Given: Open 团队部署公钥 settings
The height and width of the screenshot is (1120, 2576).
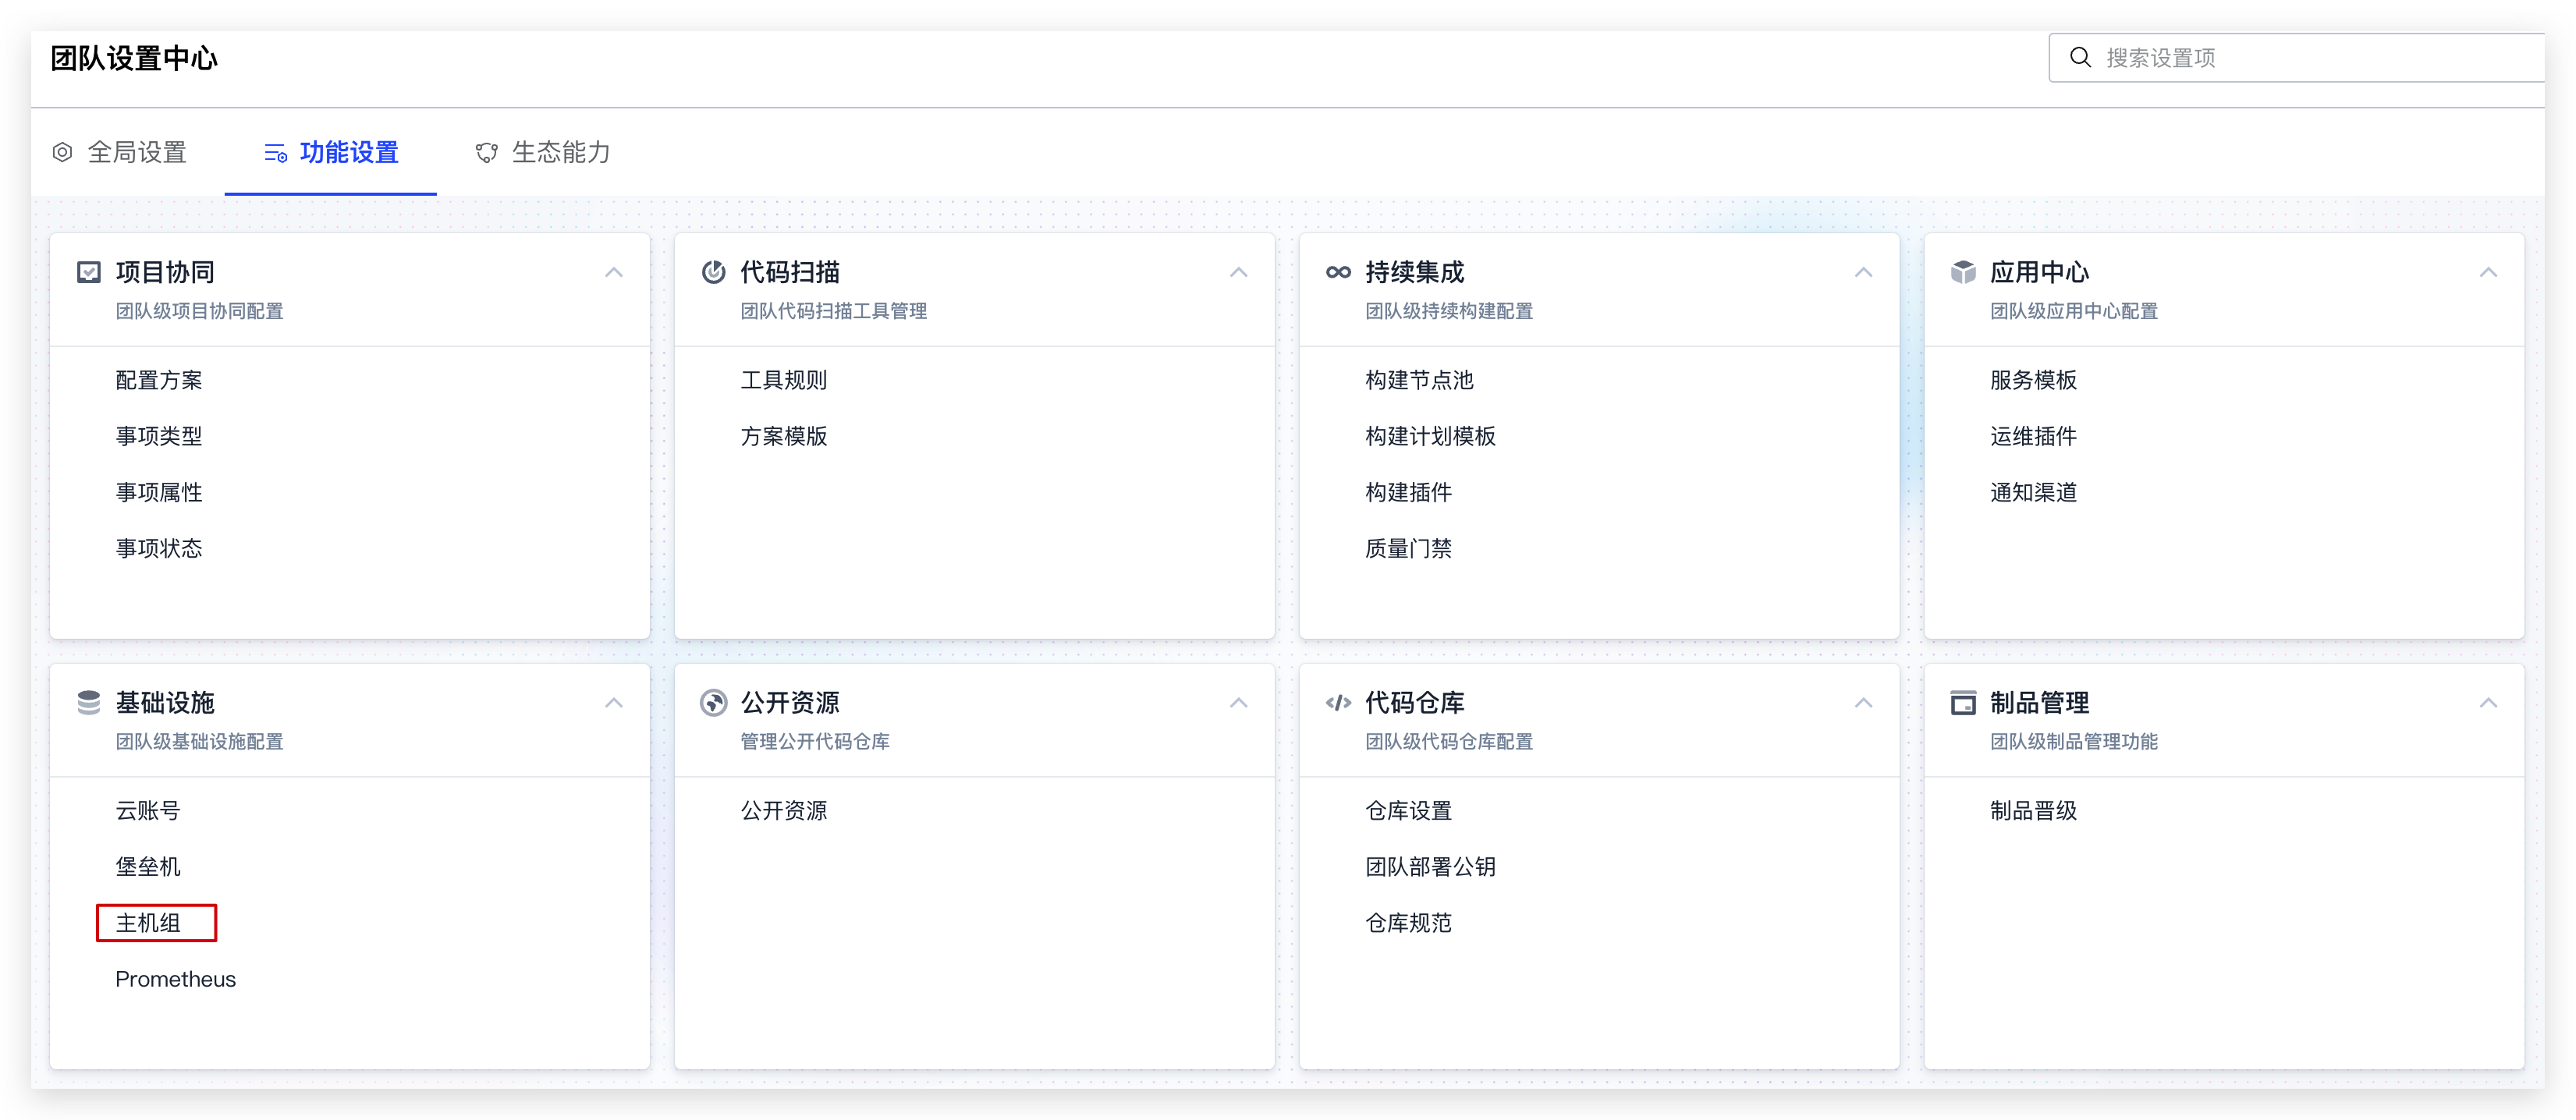Looking at the screenshot, I should point(1431,866).
